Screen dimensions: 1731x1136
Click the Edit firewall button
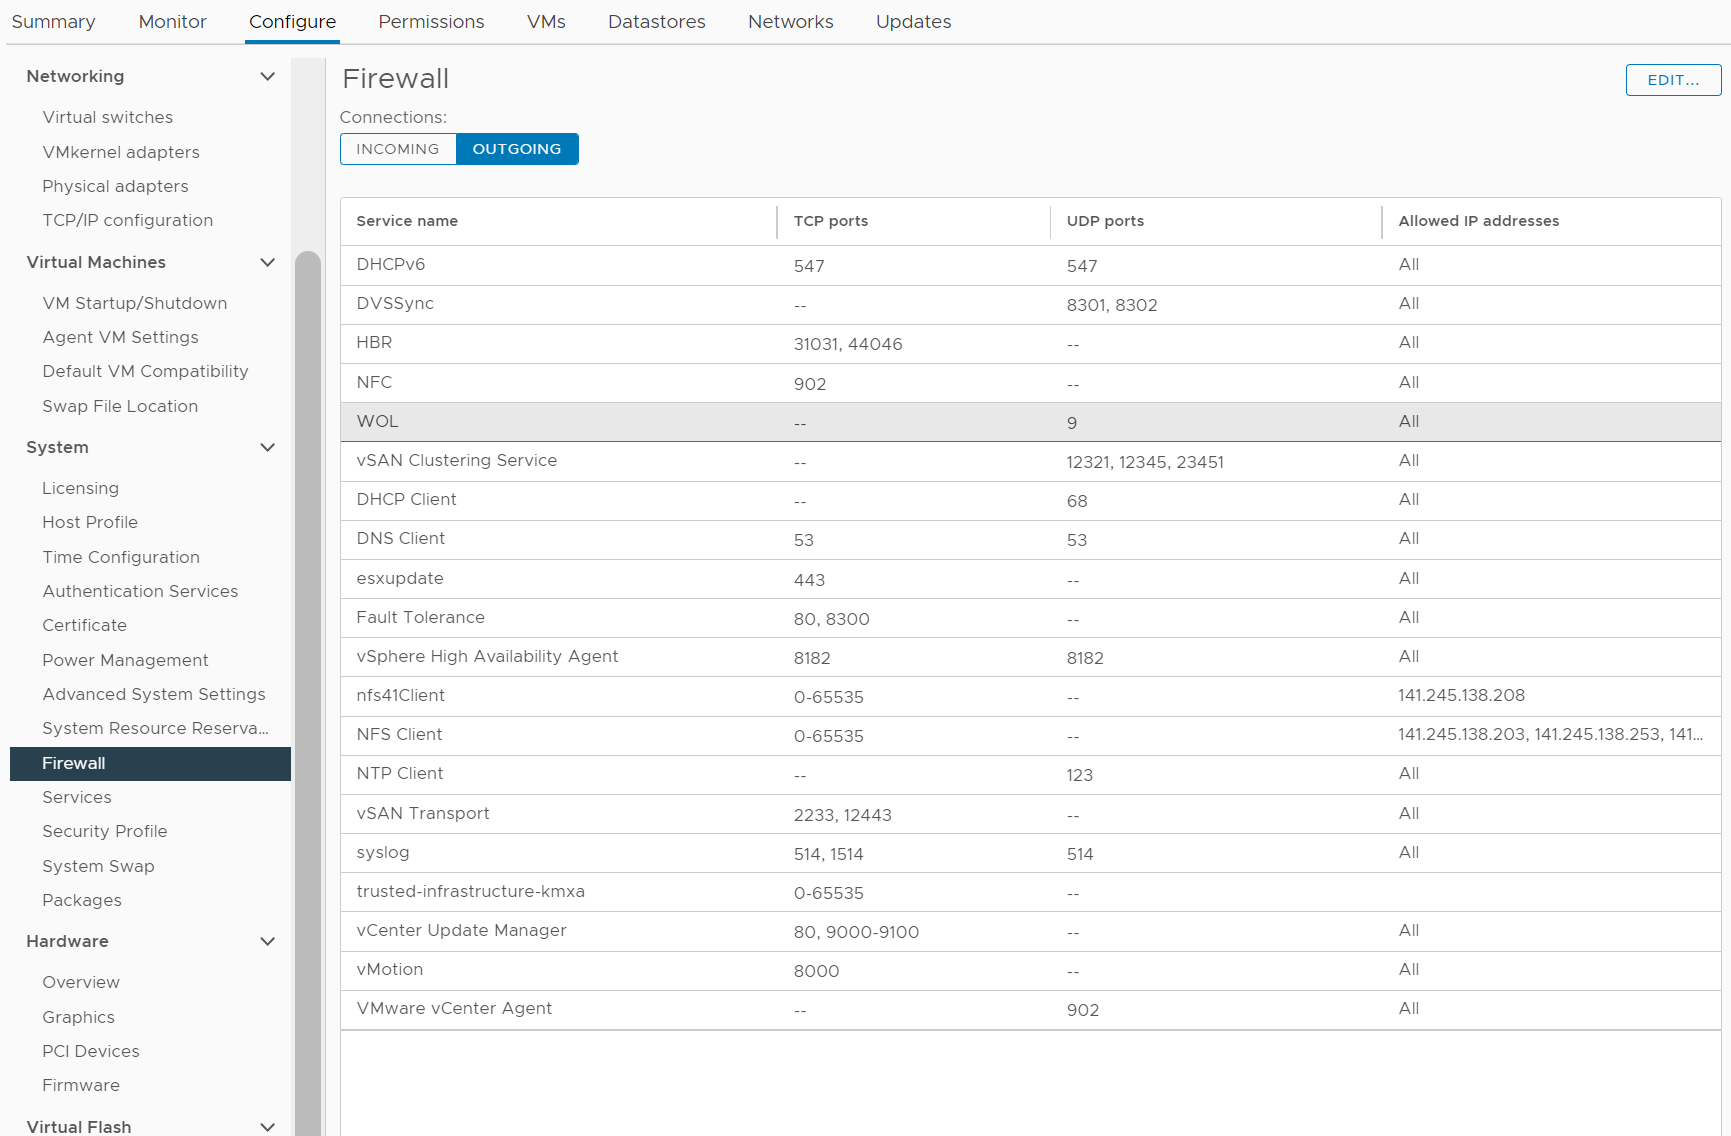coord(1672,80)
